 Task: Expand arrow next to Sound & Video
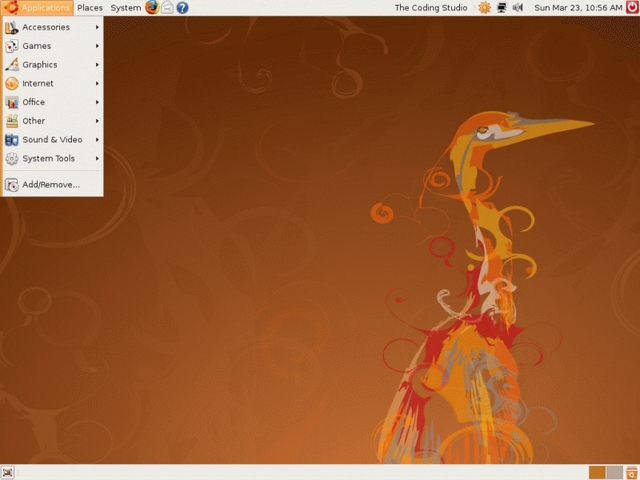97,140
